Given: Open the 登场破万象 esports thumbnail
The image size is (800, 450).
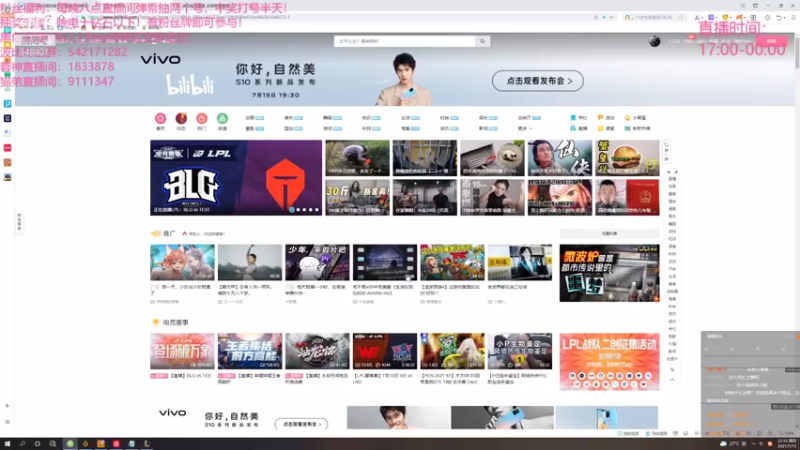Looking at the screenshot, I should point(182,352).
